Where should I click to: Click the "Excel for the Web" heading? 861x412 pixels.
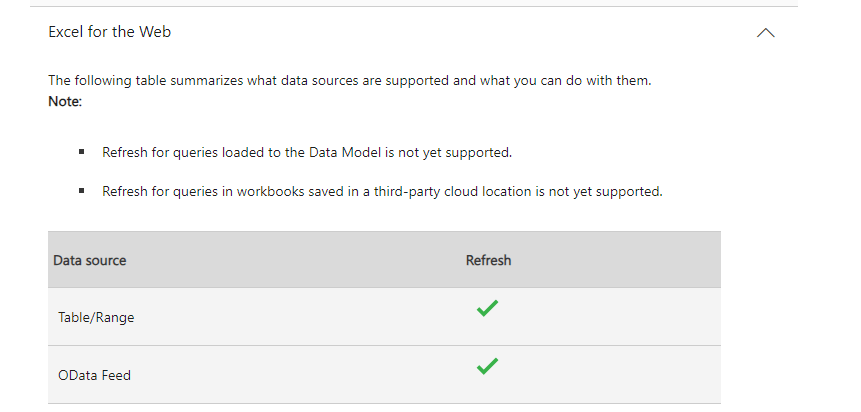pos(109,32)
